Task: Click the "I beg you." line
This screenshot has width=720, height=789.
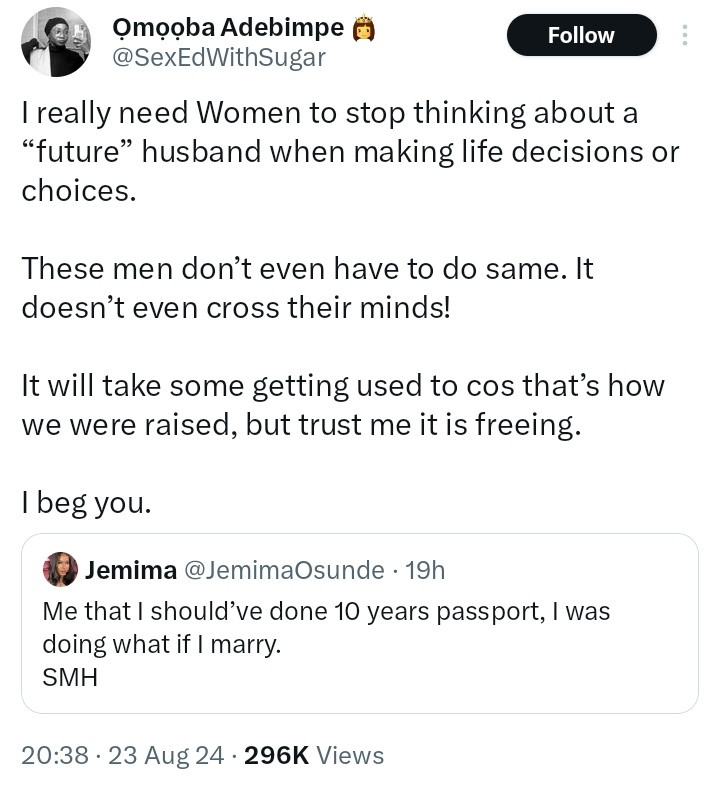Action: click(x=87, y=501)
